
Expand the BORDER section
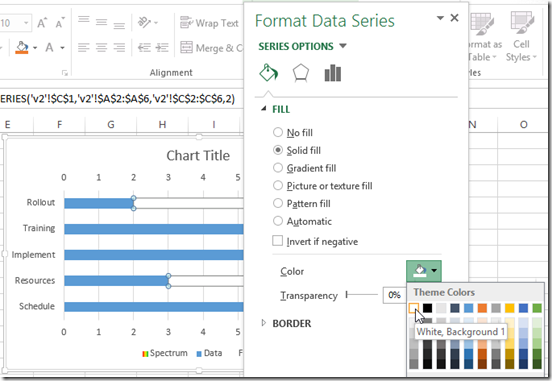point(263,323)
